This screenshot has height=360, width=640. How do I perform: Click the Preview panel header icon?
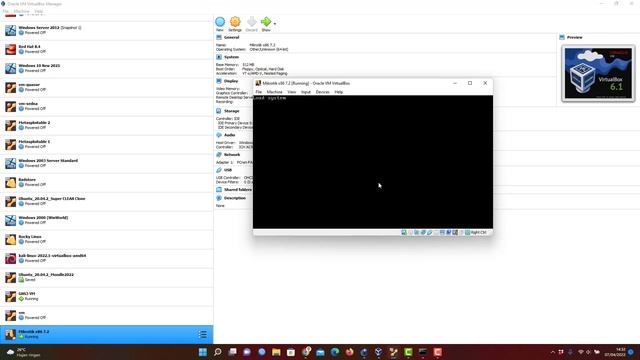tap(562, 37)
